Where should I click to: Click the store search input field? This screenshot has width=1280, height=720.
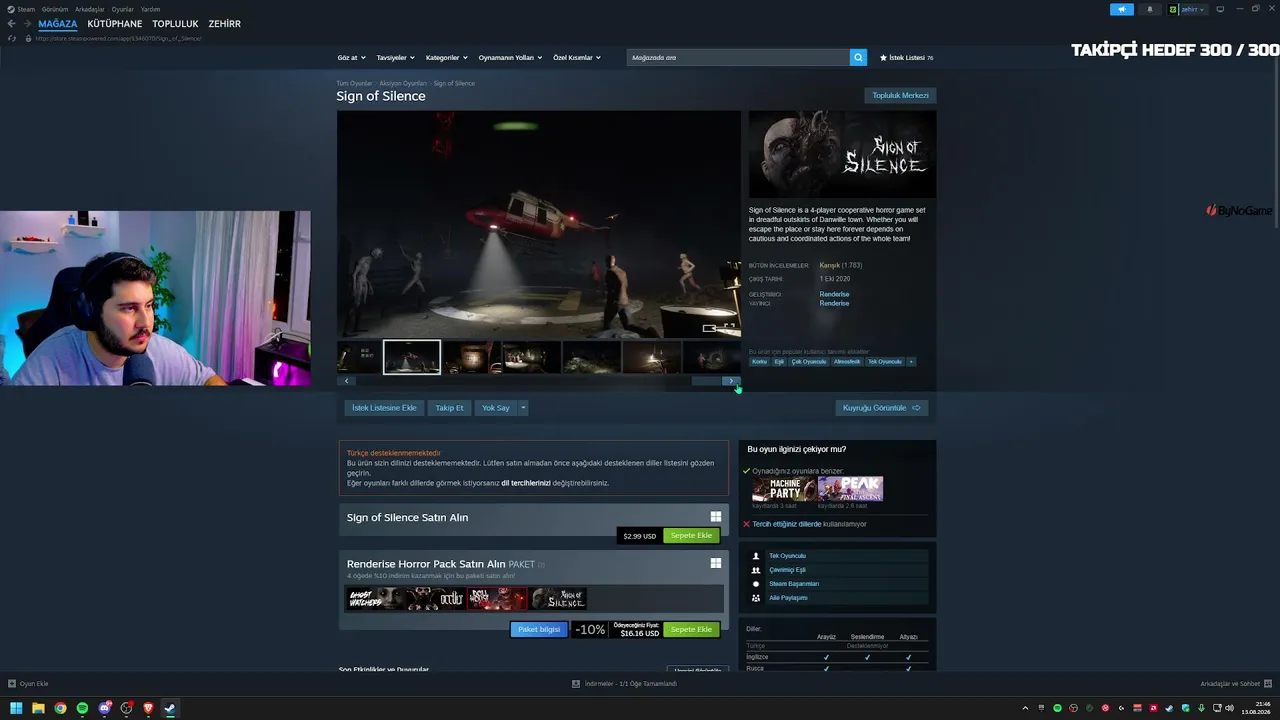tap(738, 58)
